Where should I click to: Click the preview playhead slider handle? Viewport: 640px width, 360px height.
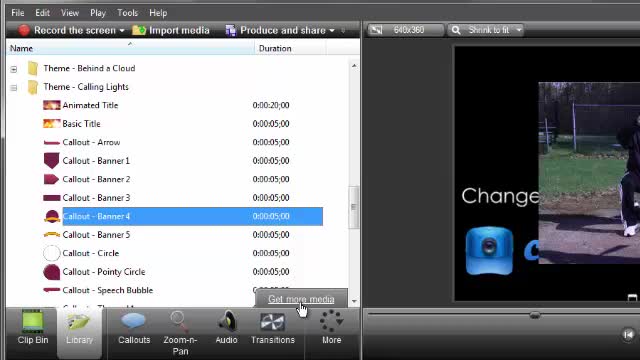pos(535,315)
